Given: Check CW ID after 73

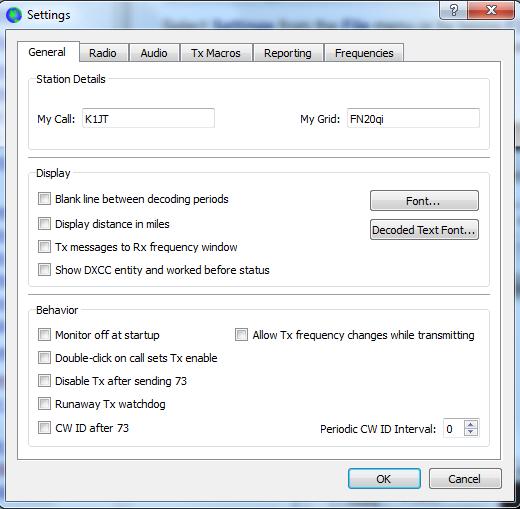Looking at the screenshot, I should coord(44,428).
